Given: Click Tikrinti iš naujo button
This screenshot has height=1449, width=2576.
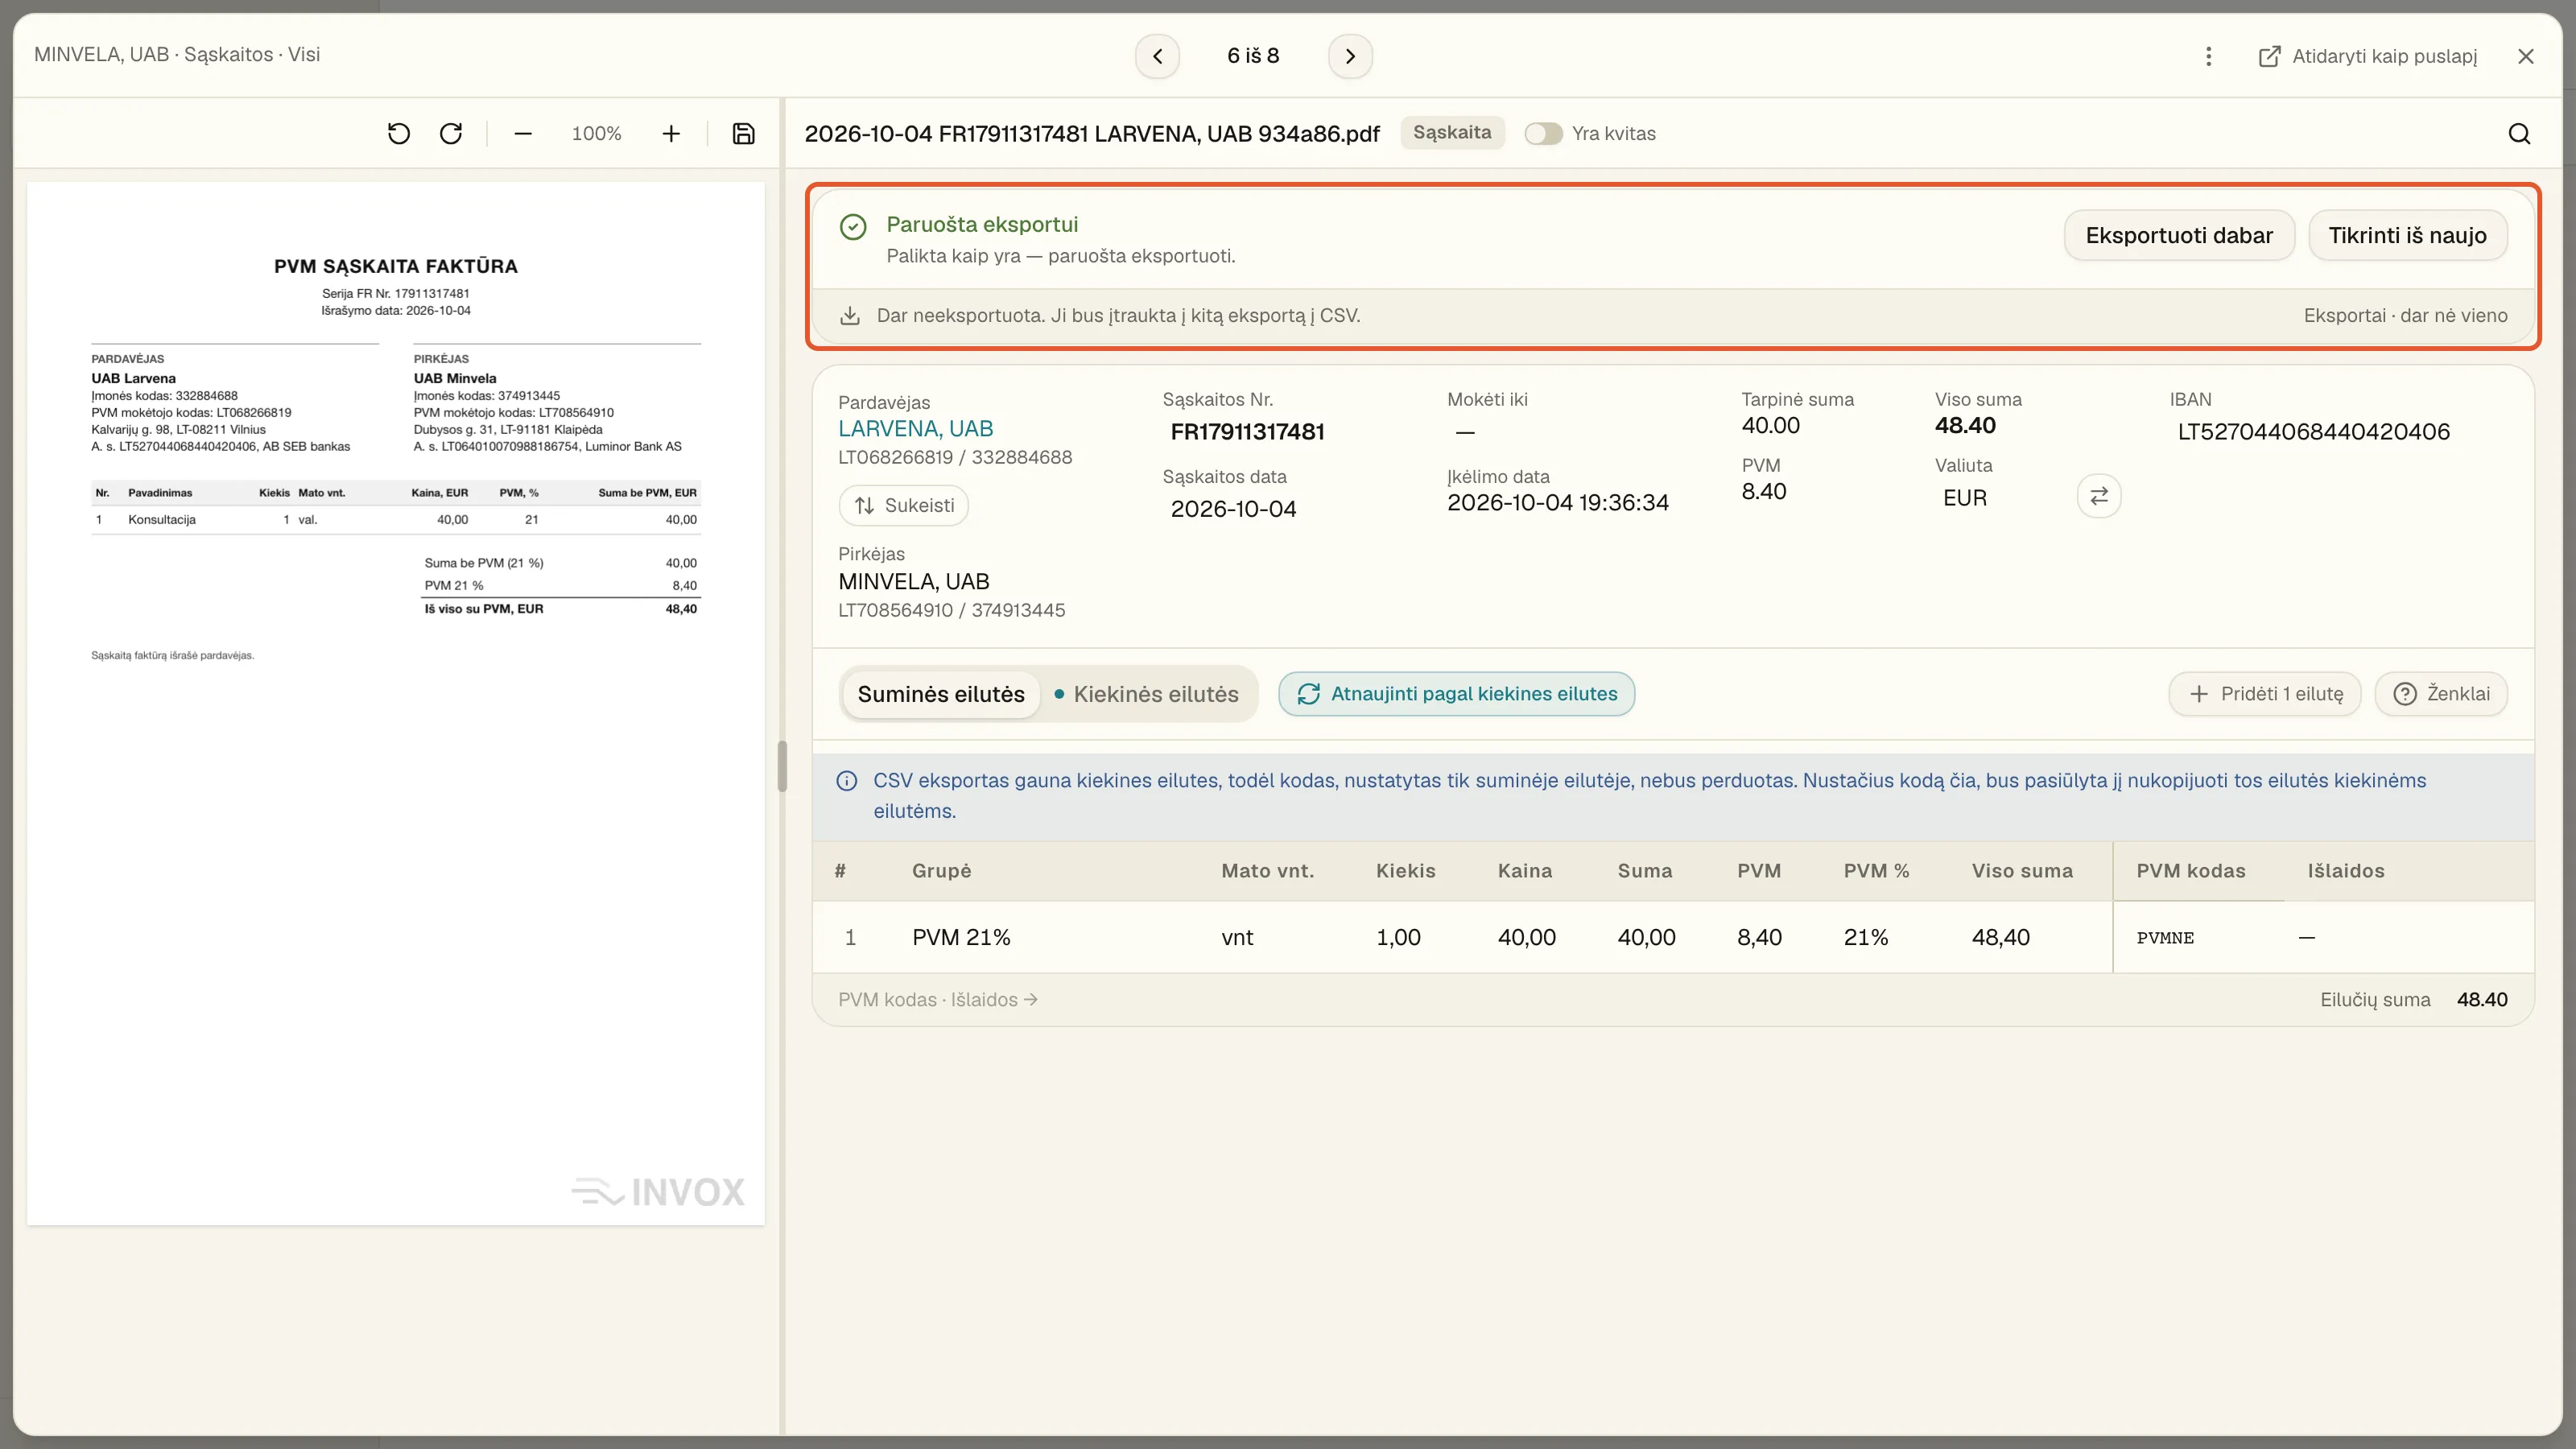Looking at the screenshot, I should coord(2406,235).
